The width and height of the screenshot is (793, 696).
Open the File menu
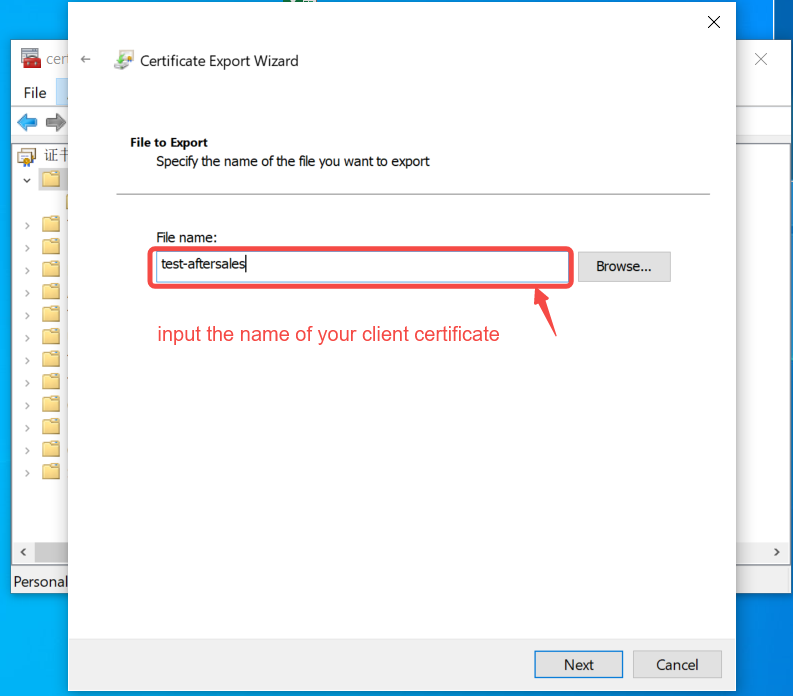(x=35, y=93)
